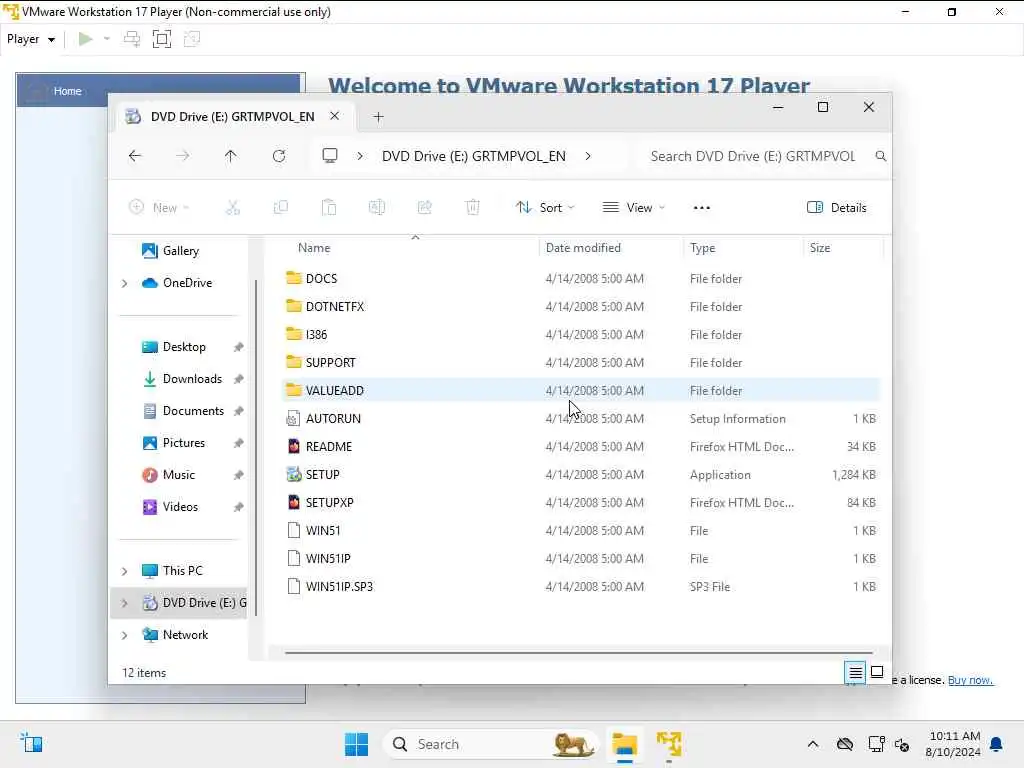Click the Paste clipboard icon
The height and width of the screenshot is (768, 1024).
[x=328, y=208]
